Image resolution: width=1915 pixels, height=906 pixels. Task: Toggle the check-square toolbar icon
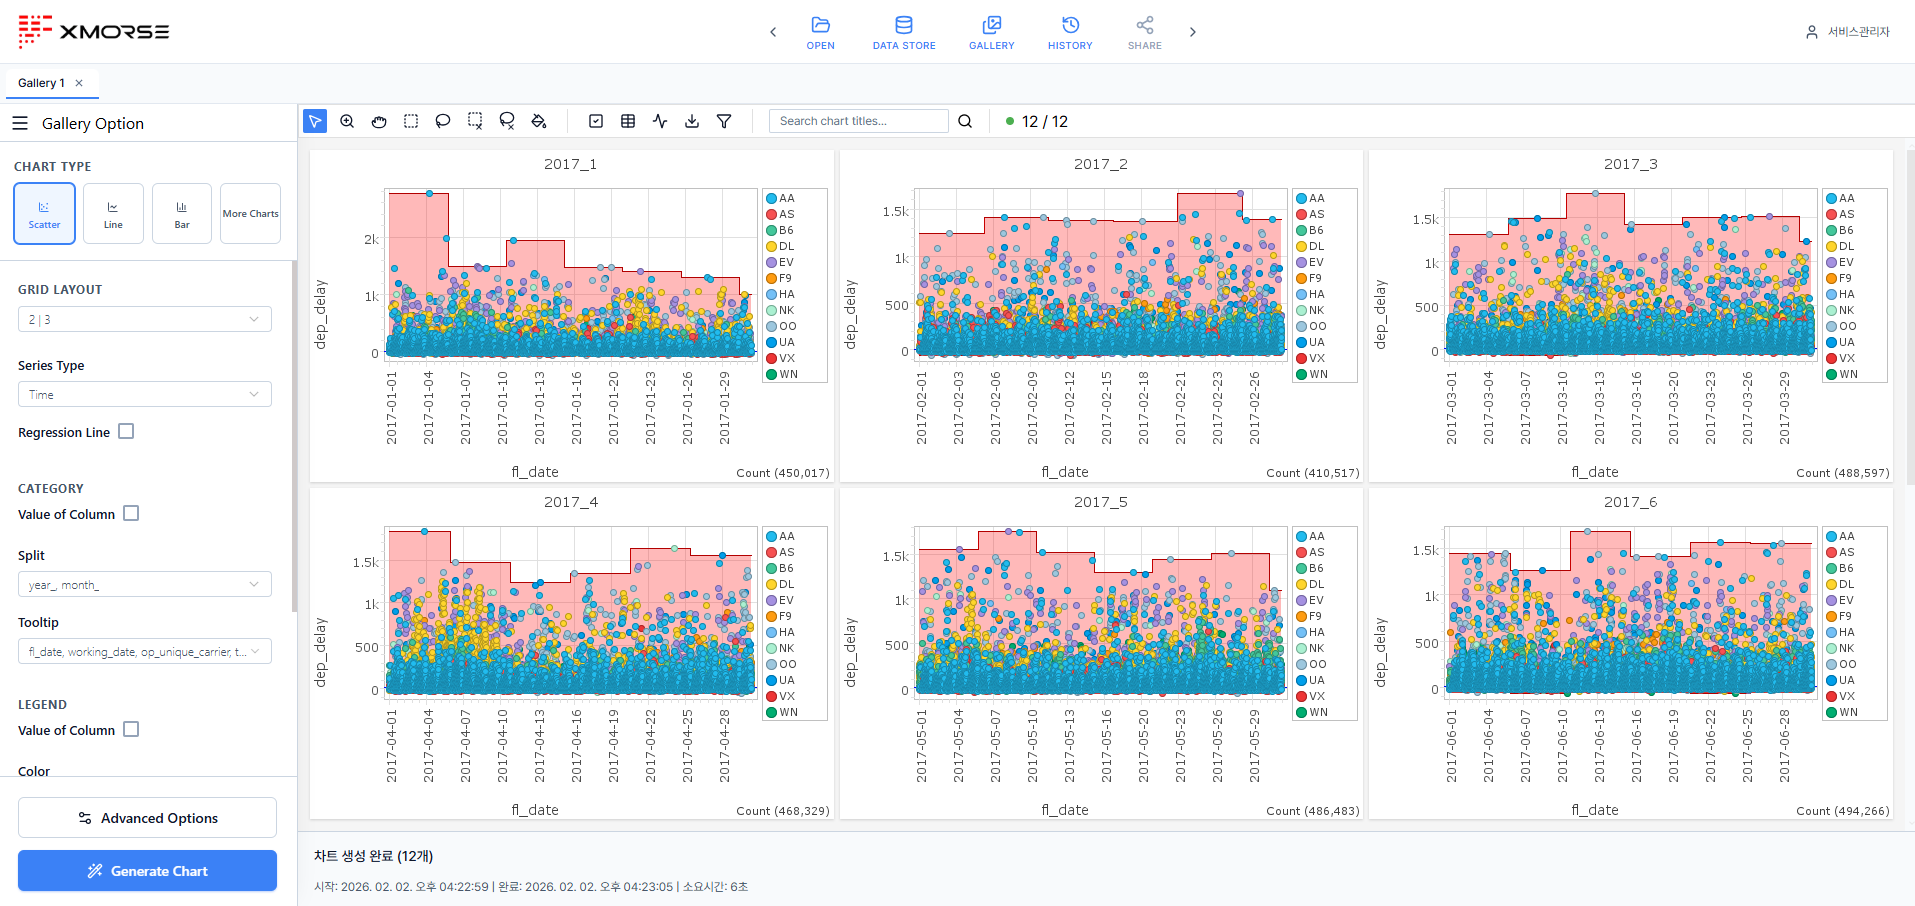(x=596, y=121)
